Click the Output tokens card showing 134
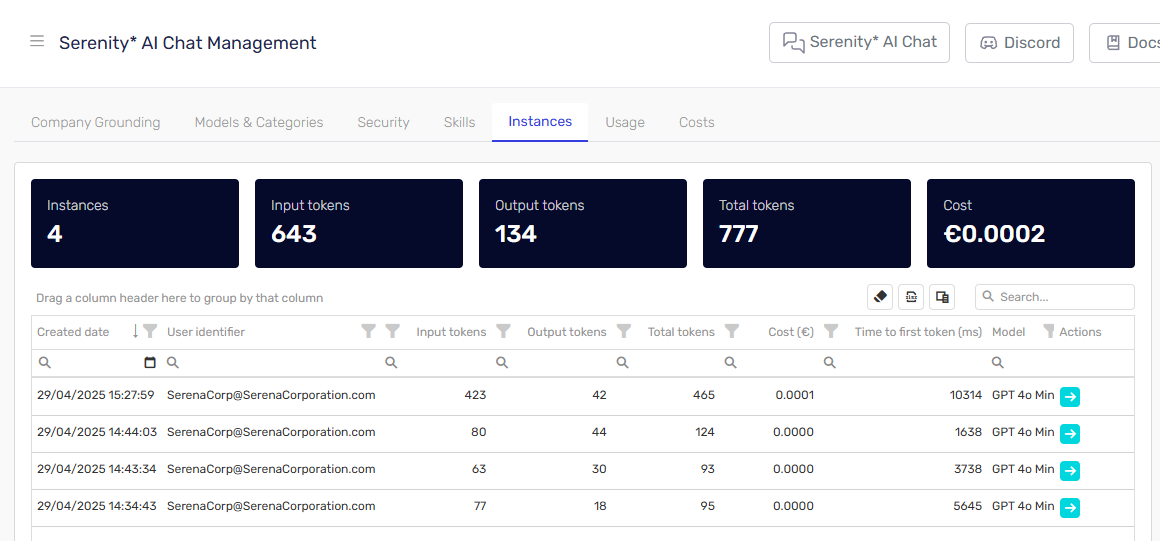The width and height of the screenshot is (1160, 541). pyautogui.click(x=583, y=224)
